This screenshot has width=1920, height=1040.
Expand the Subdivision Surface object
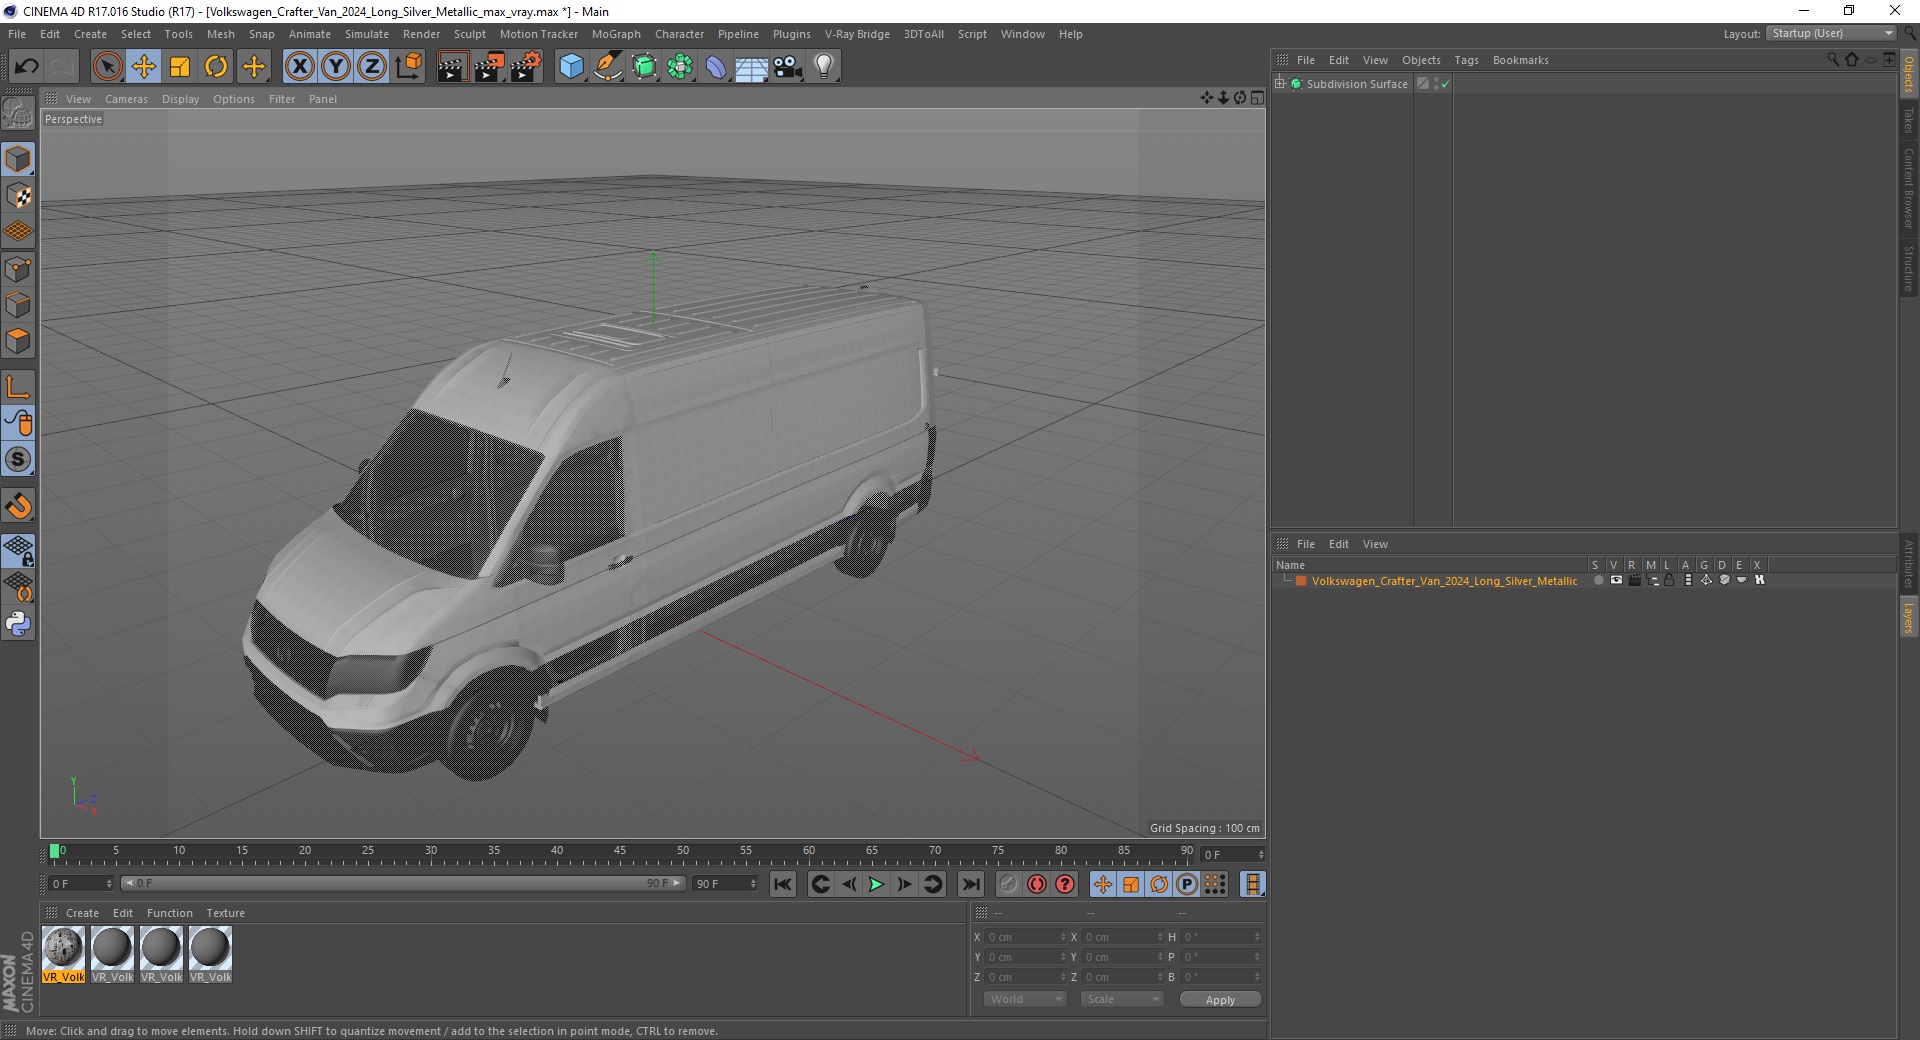coord(1280,83)
